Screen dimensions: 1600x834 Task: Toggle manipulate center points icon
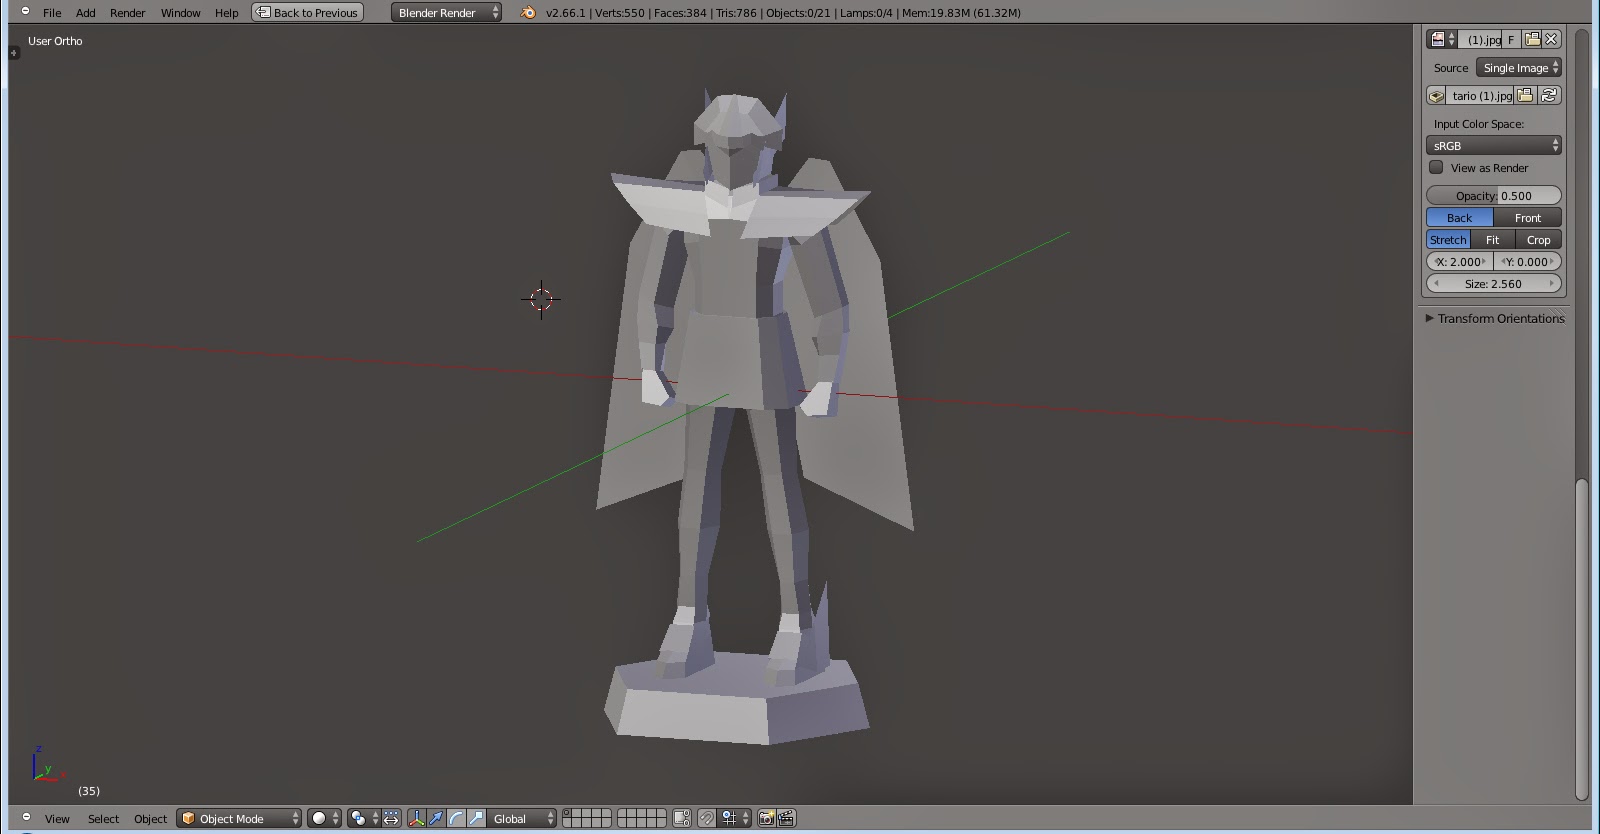tap(391, 818)
